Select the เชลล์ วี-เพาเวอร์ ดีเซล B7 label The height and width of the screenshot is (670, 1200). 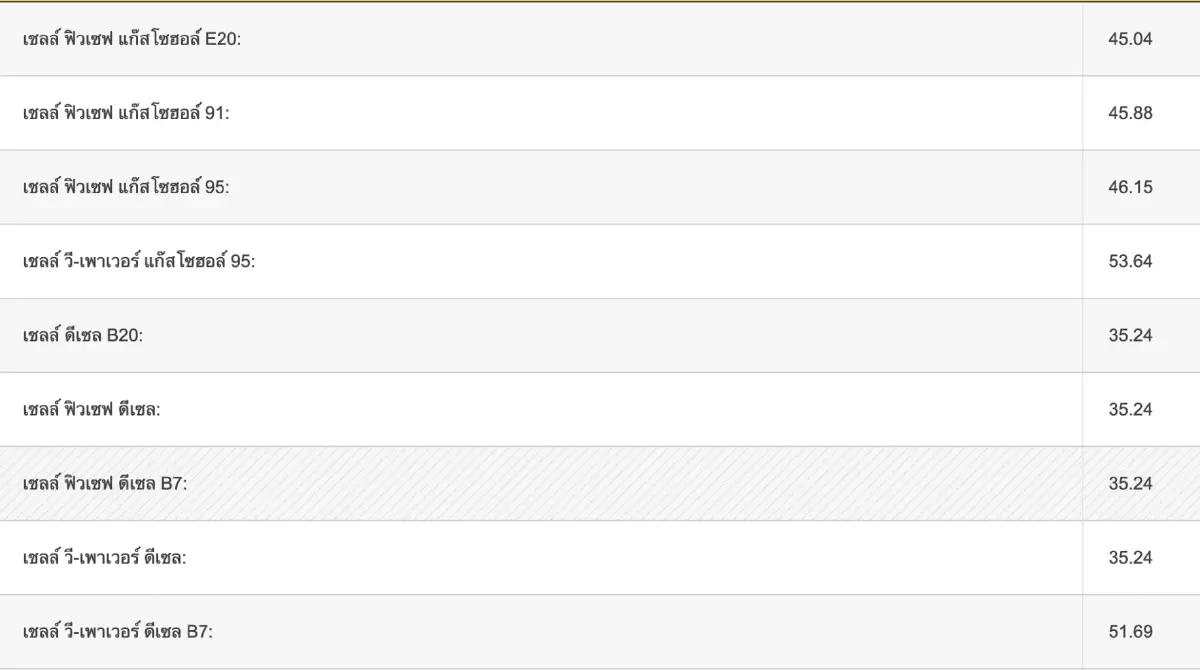118,631
